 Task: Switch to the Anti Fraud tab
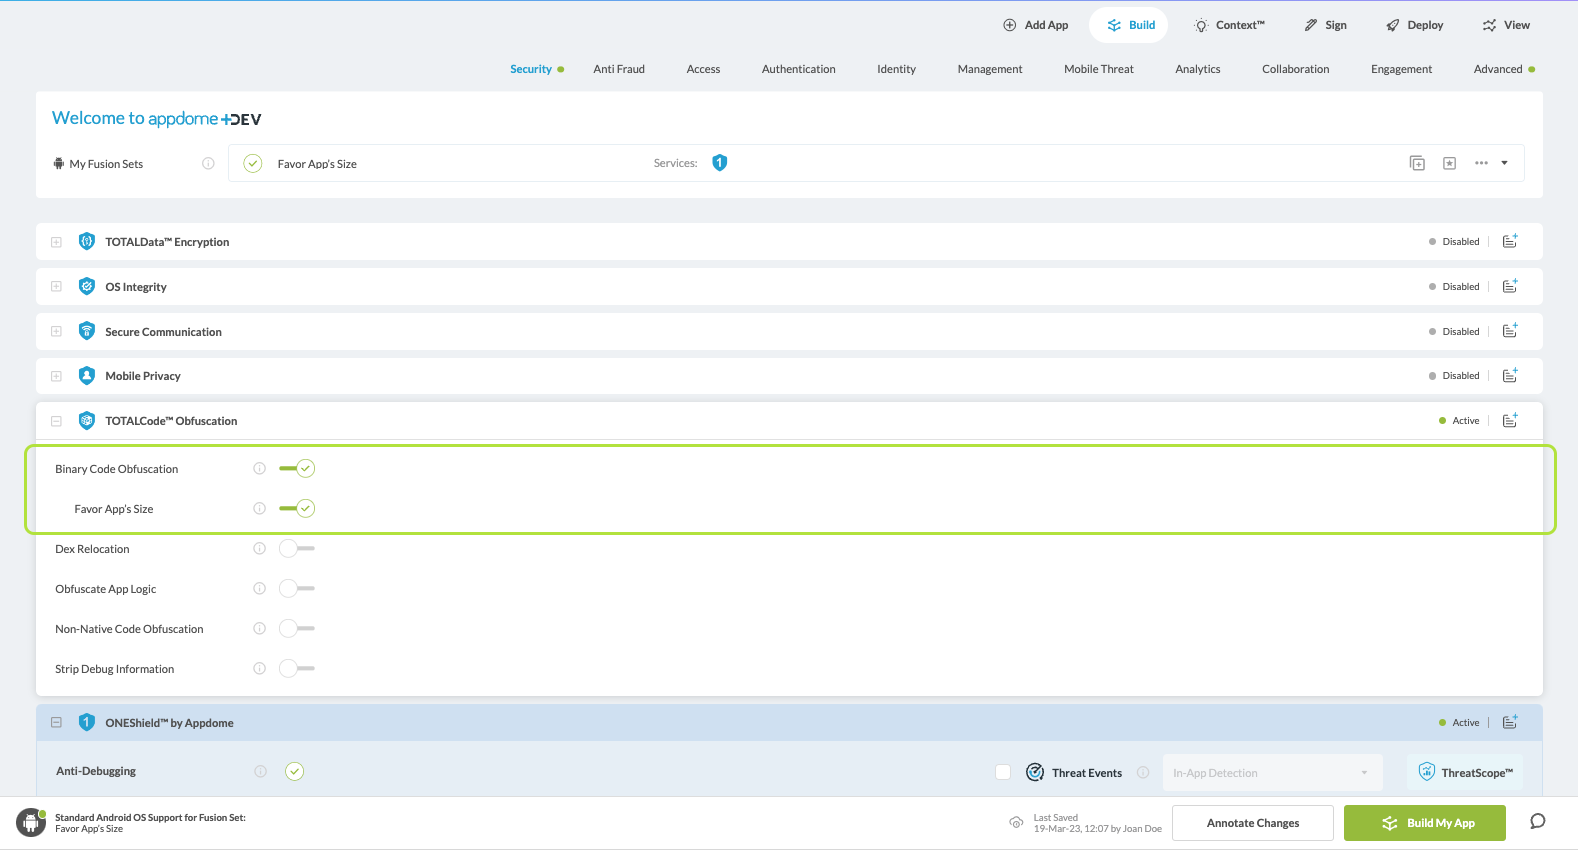point(619,69)
